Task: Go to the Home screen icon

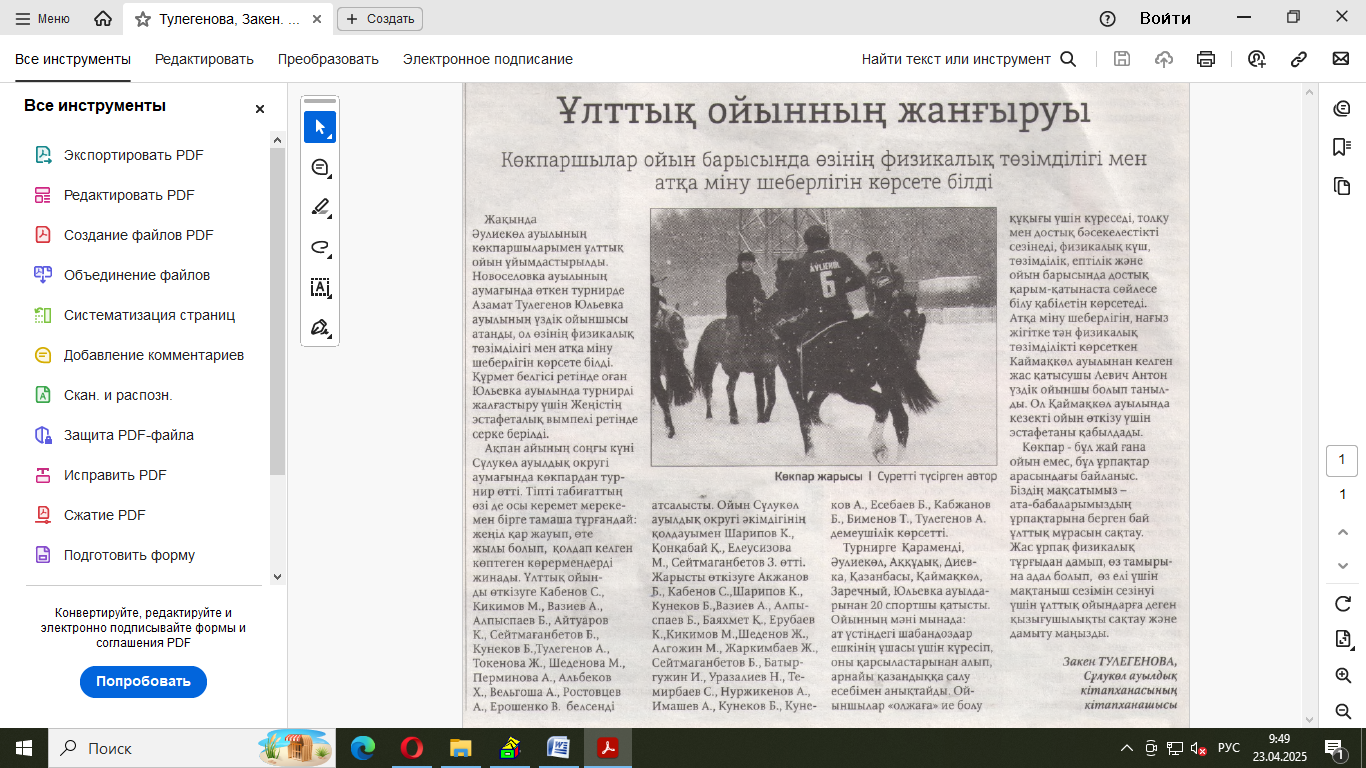Action: [102, 18]
